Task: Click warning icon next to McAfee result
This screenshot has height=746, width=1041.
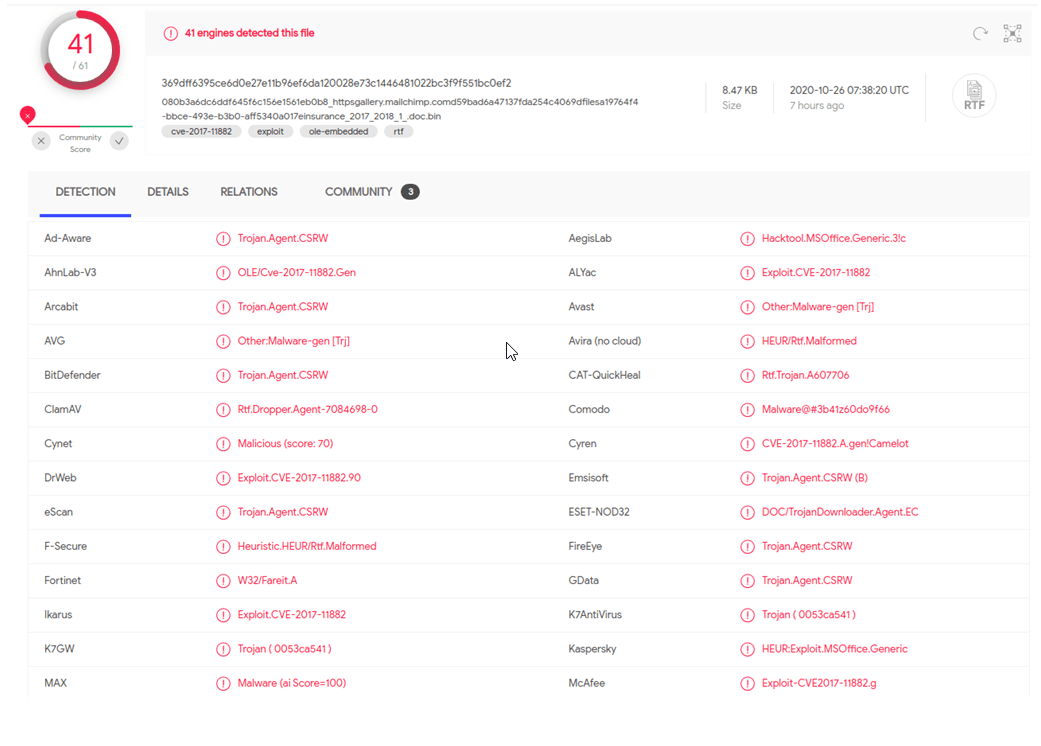Action: (748, 684)
